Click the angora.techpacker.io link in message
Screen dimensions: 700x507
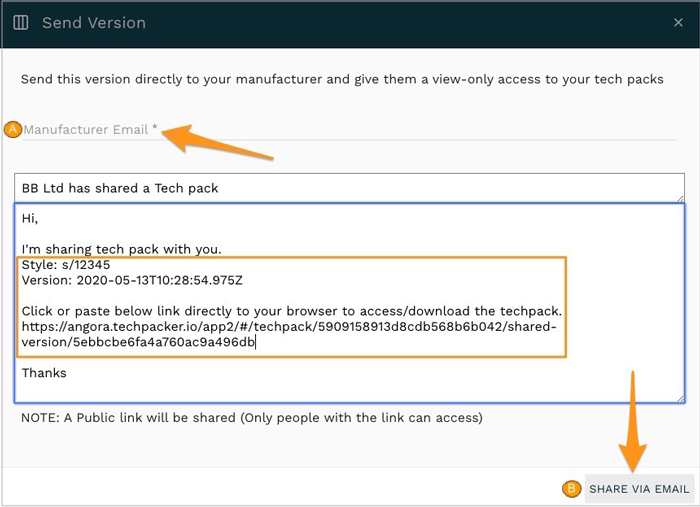[x=290, y=327]
